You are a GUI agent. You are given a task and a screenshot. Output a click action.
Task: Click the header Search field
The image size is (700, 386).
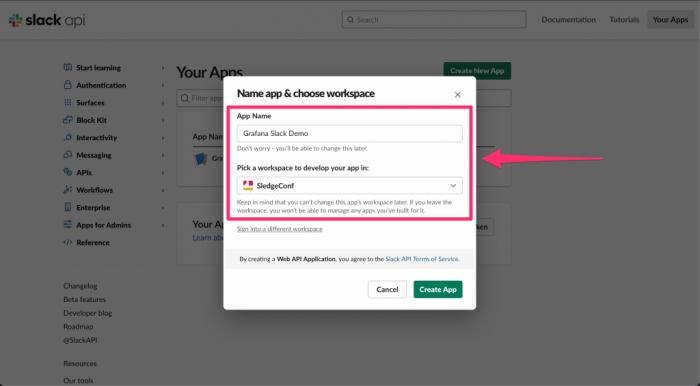point(434,20)
